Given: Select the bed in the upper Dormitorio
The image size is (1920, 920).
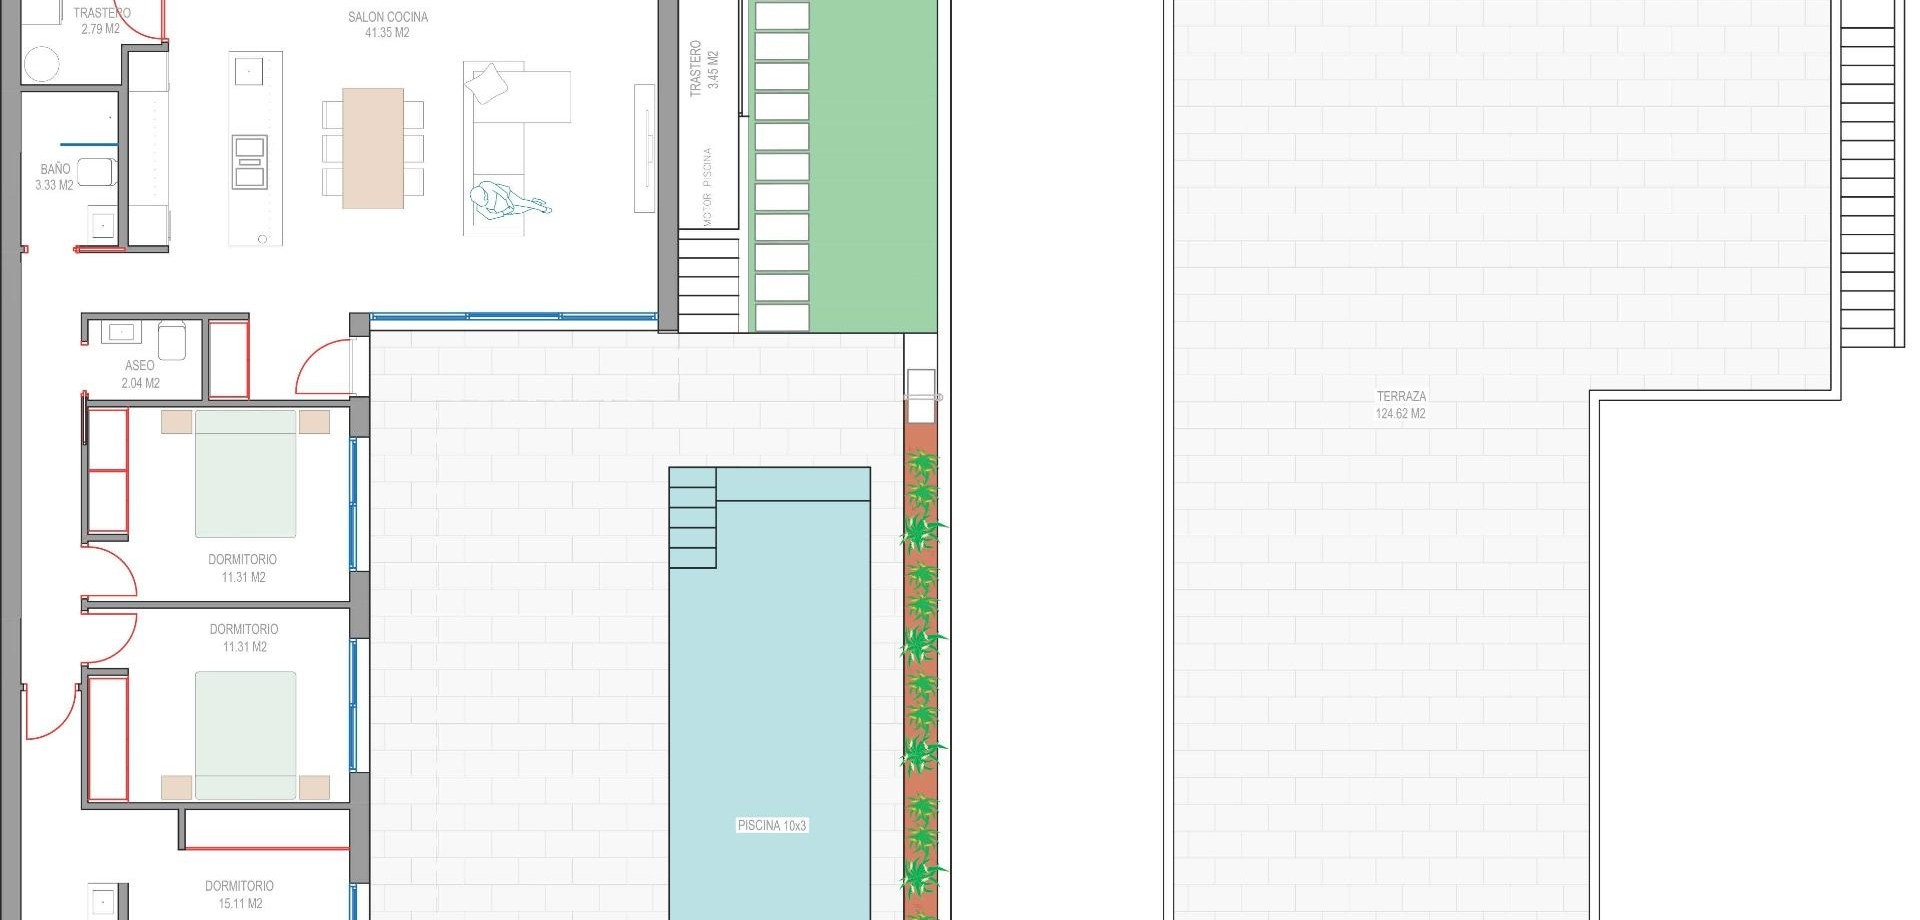Looking at the screenshot, I should coord(245,474).
